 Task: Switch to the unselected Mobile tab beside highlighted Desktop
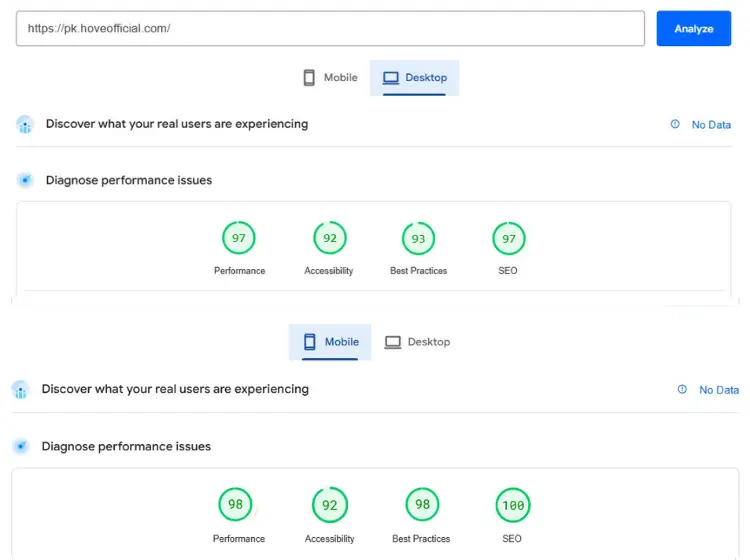330,78
